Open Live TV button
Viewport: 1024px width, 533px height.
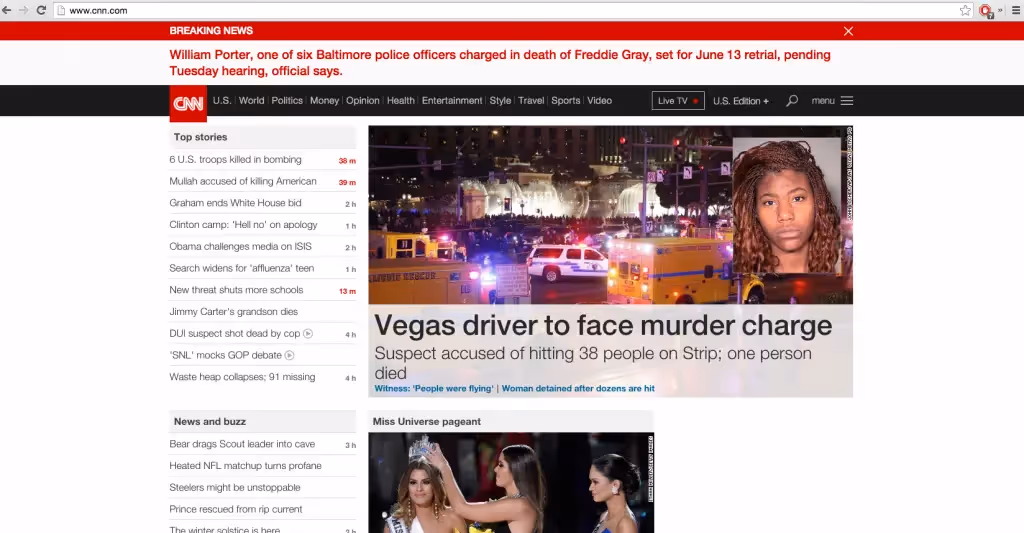[678, 101]
